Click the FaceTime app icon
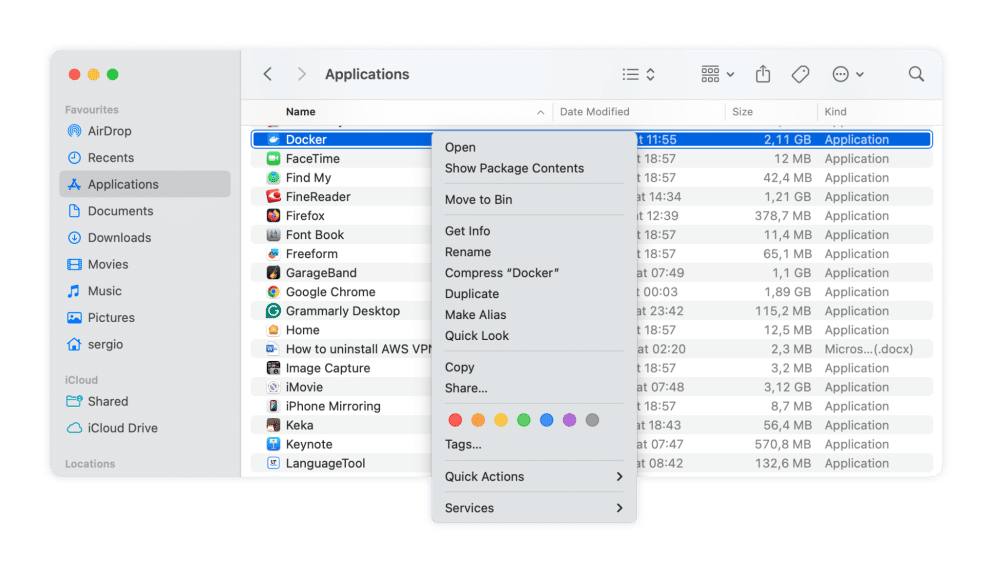The height and width of the screenshot is (573, 993). (273, 158)
